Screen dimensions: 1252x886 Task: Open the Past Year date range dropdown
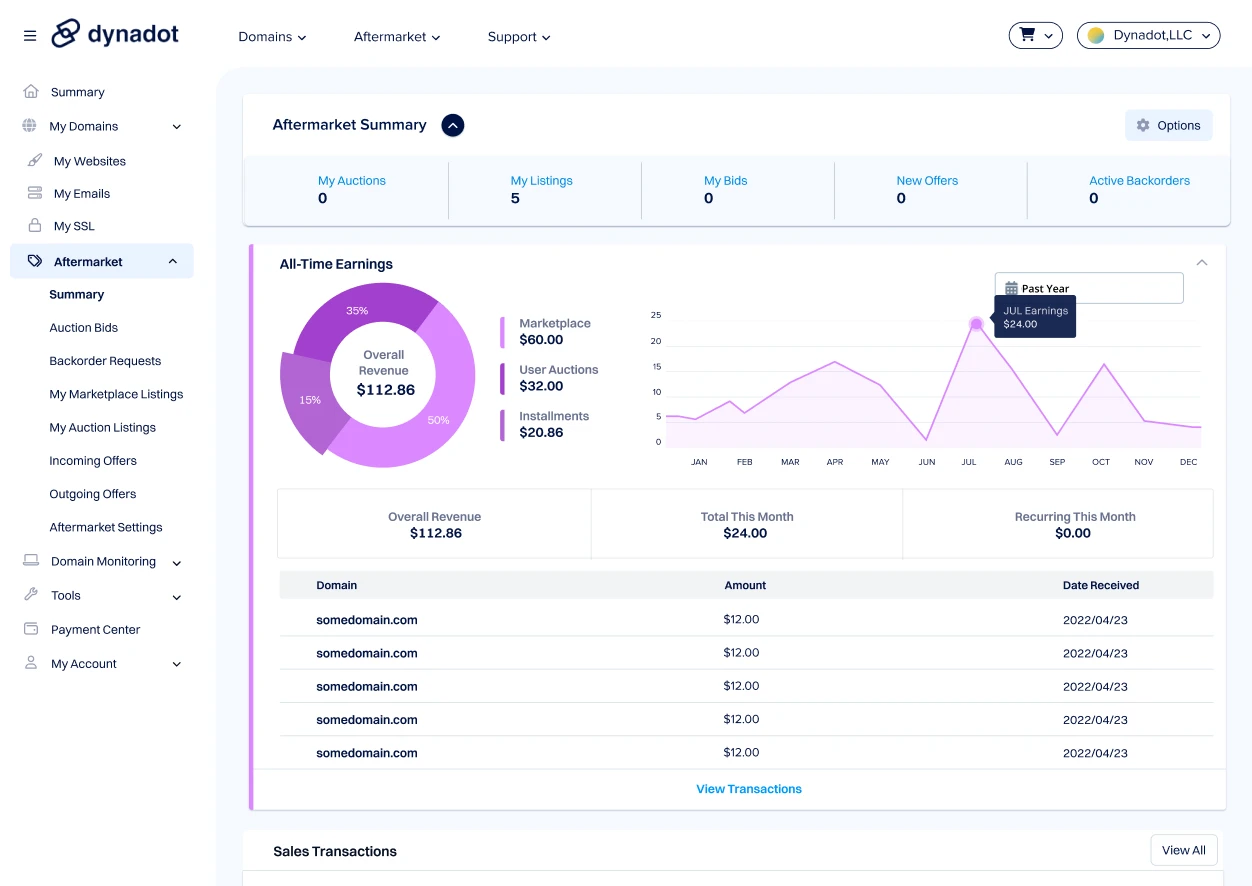click(x=1088, y=288)
